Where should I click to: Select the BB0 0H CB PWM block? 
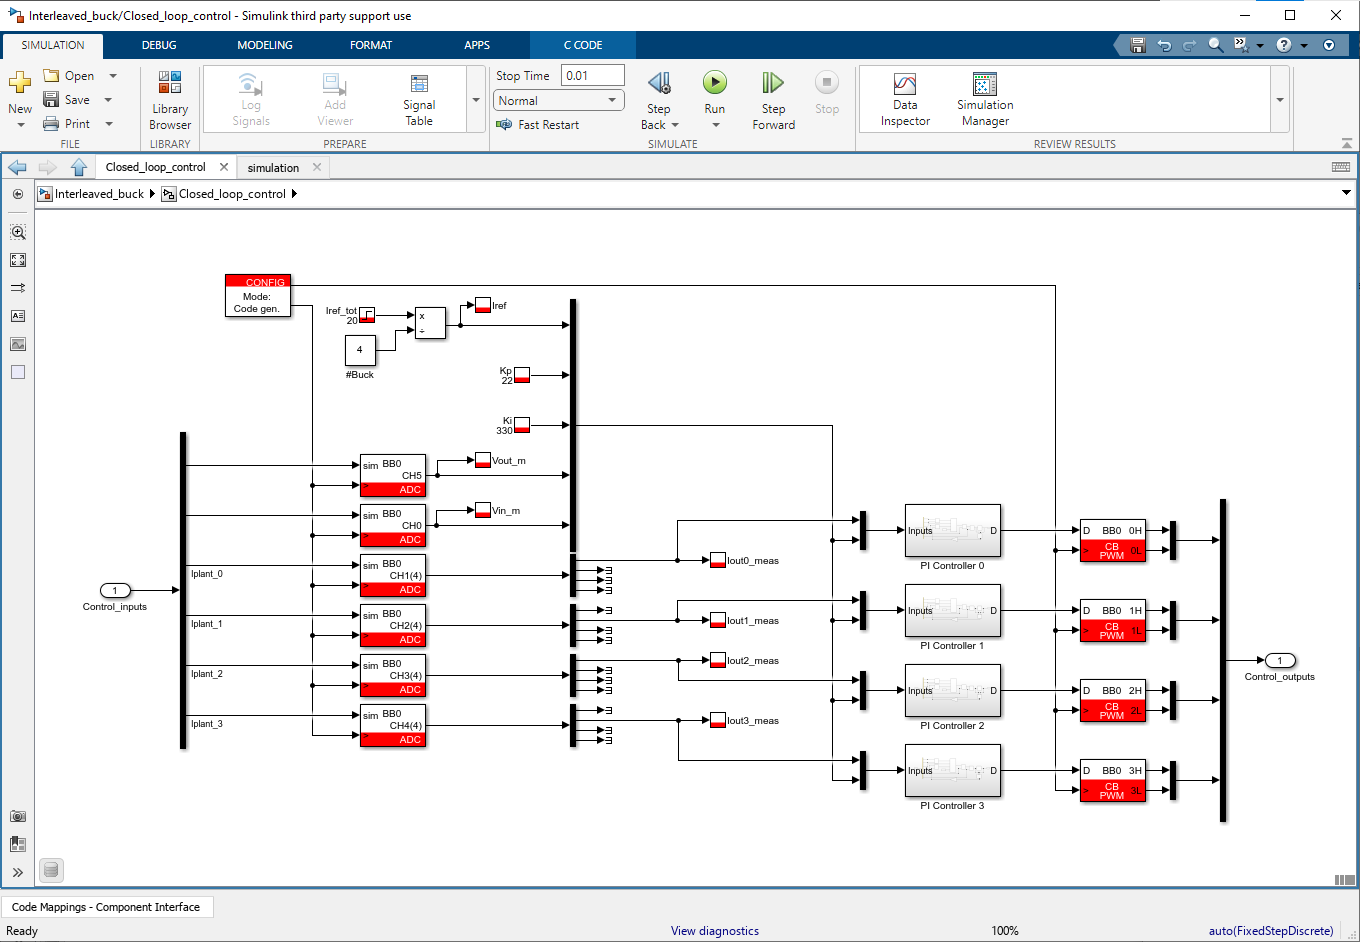click(1113, 541)
